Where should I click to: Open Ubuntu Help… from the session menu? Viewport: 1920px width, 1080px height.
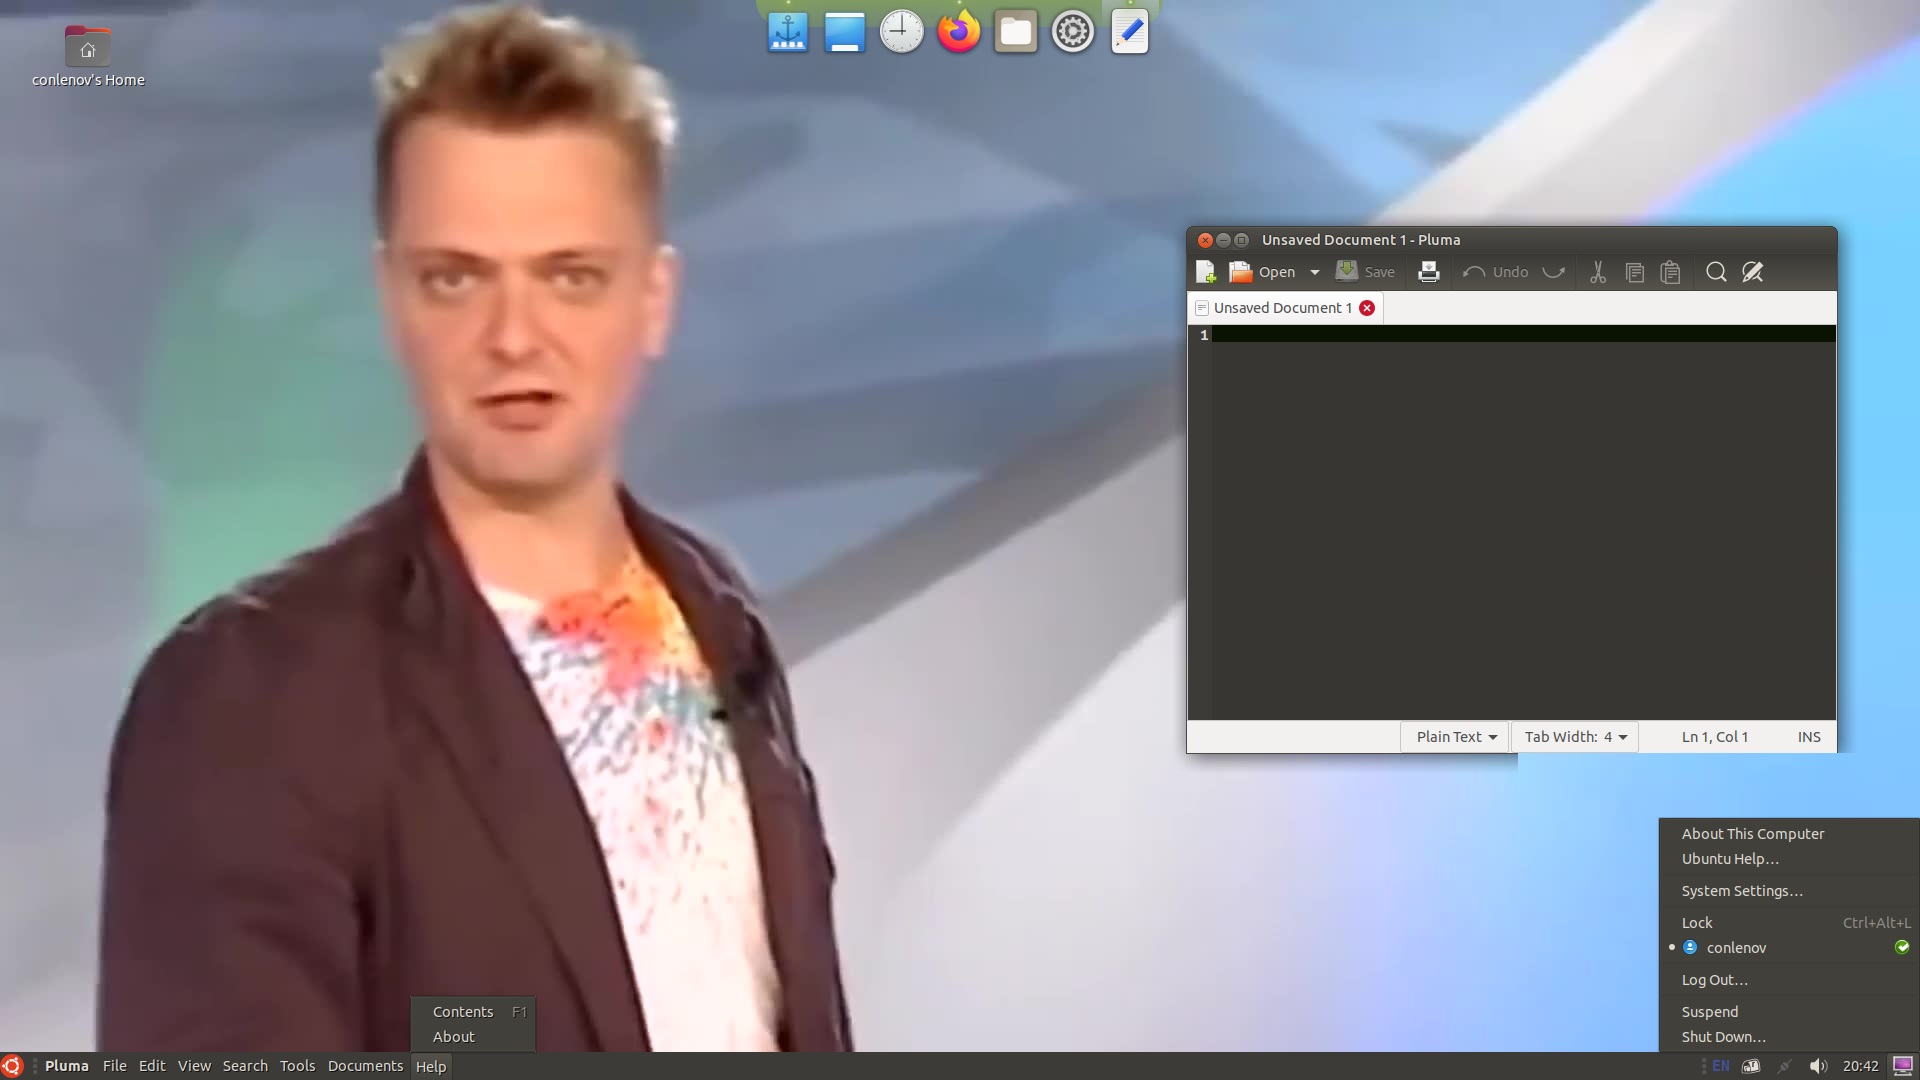click(1789, 859)
